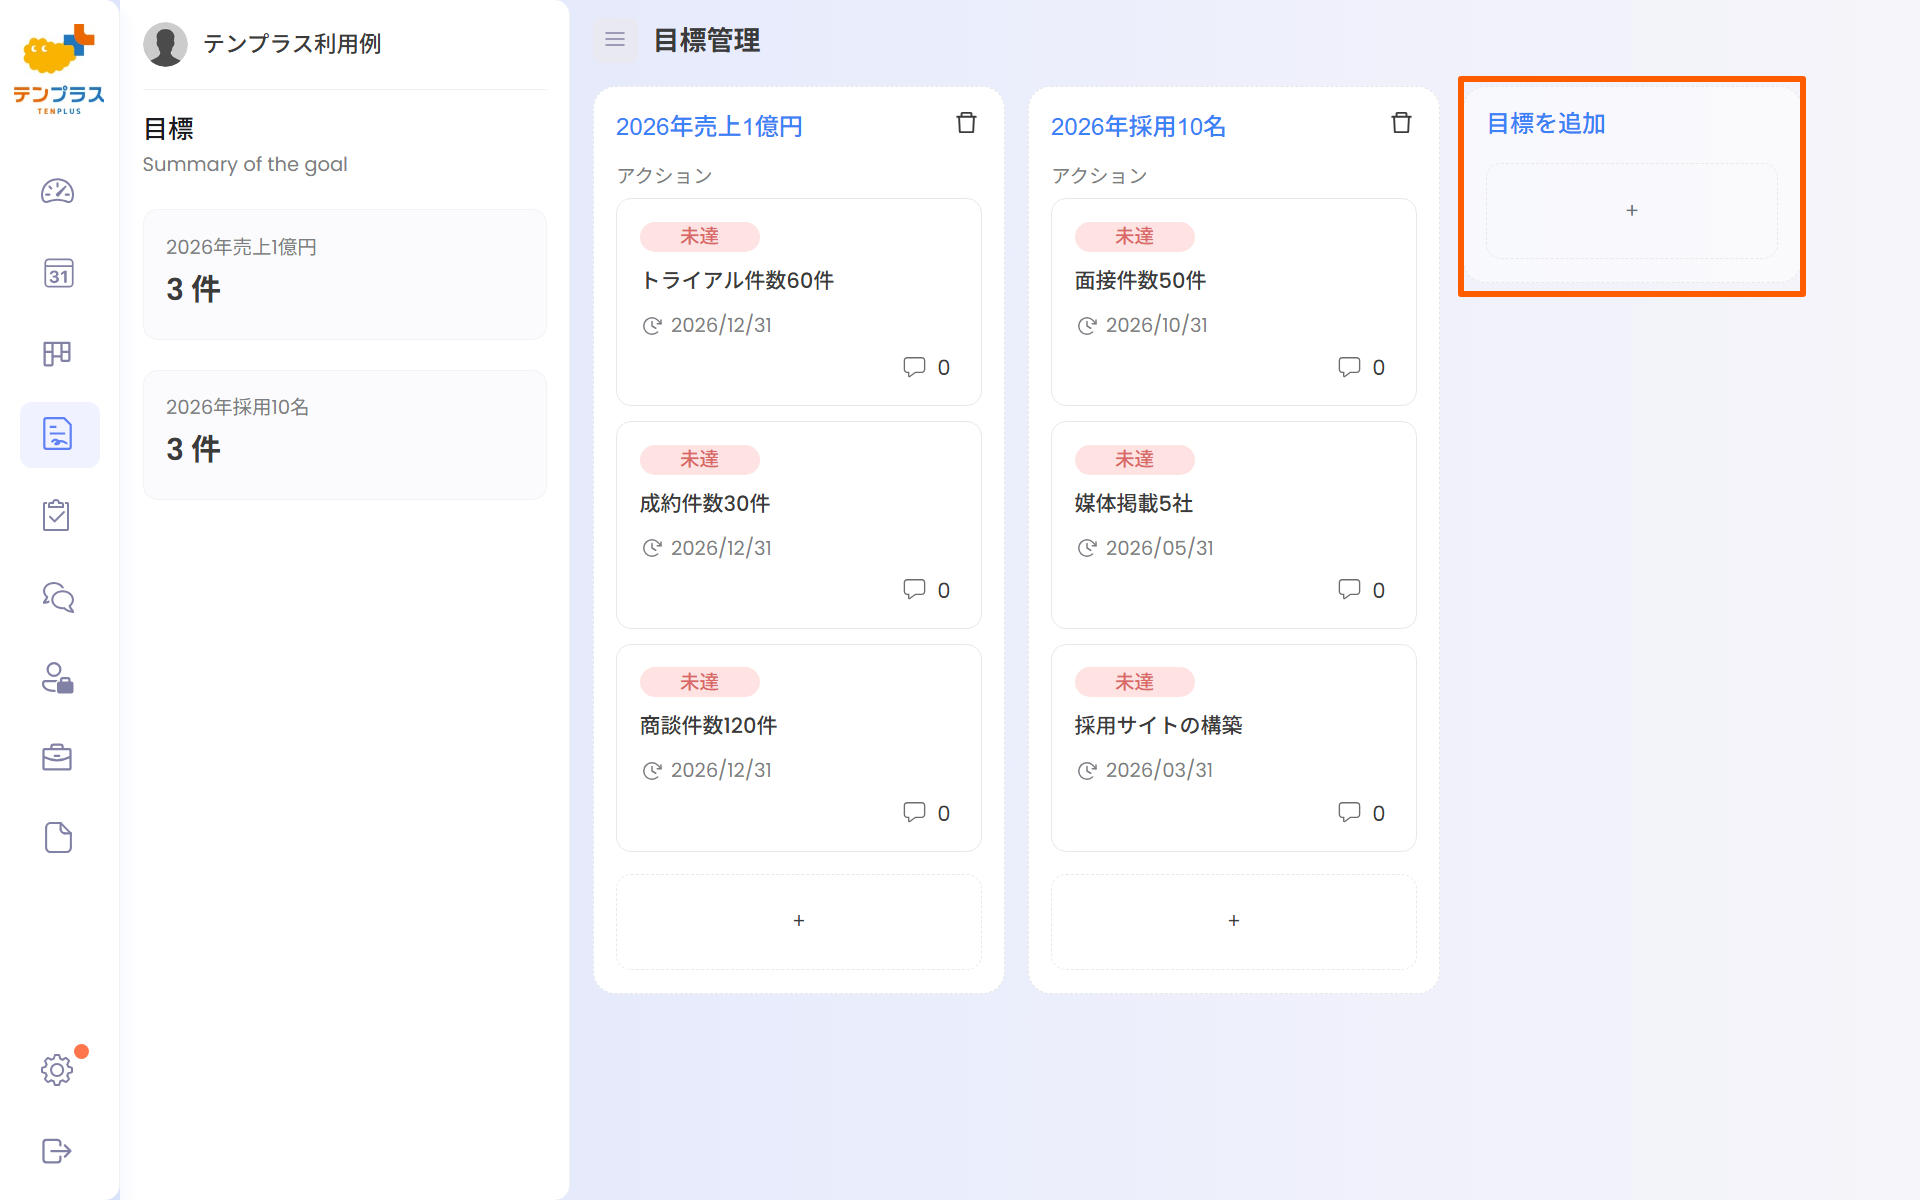
Task: Open comments on 媒体掲載5社 card
Action: (1362, 590)
